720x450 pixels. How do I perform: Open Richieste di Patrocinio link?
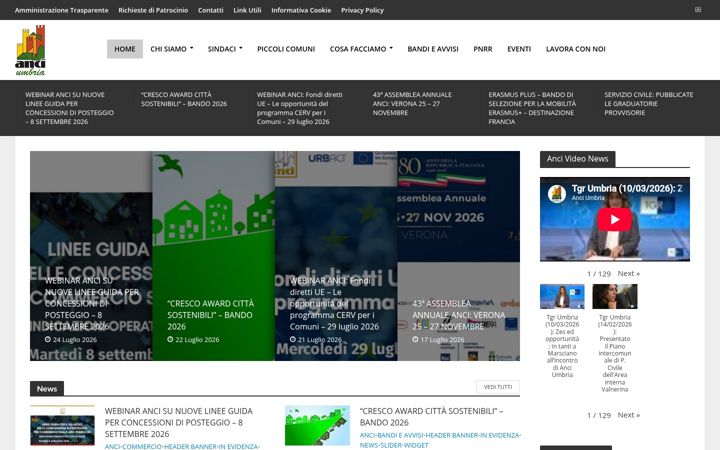tap(153, 10)
